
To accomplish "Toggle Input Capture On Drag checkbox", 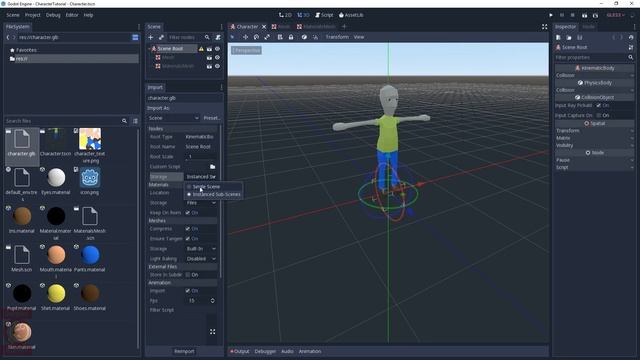I will click(x=599, y=116).
